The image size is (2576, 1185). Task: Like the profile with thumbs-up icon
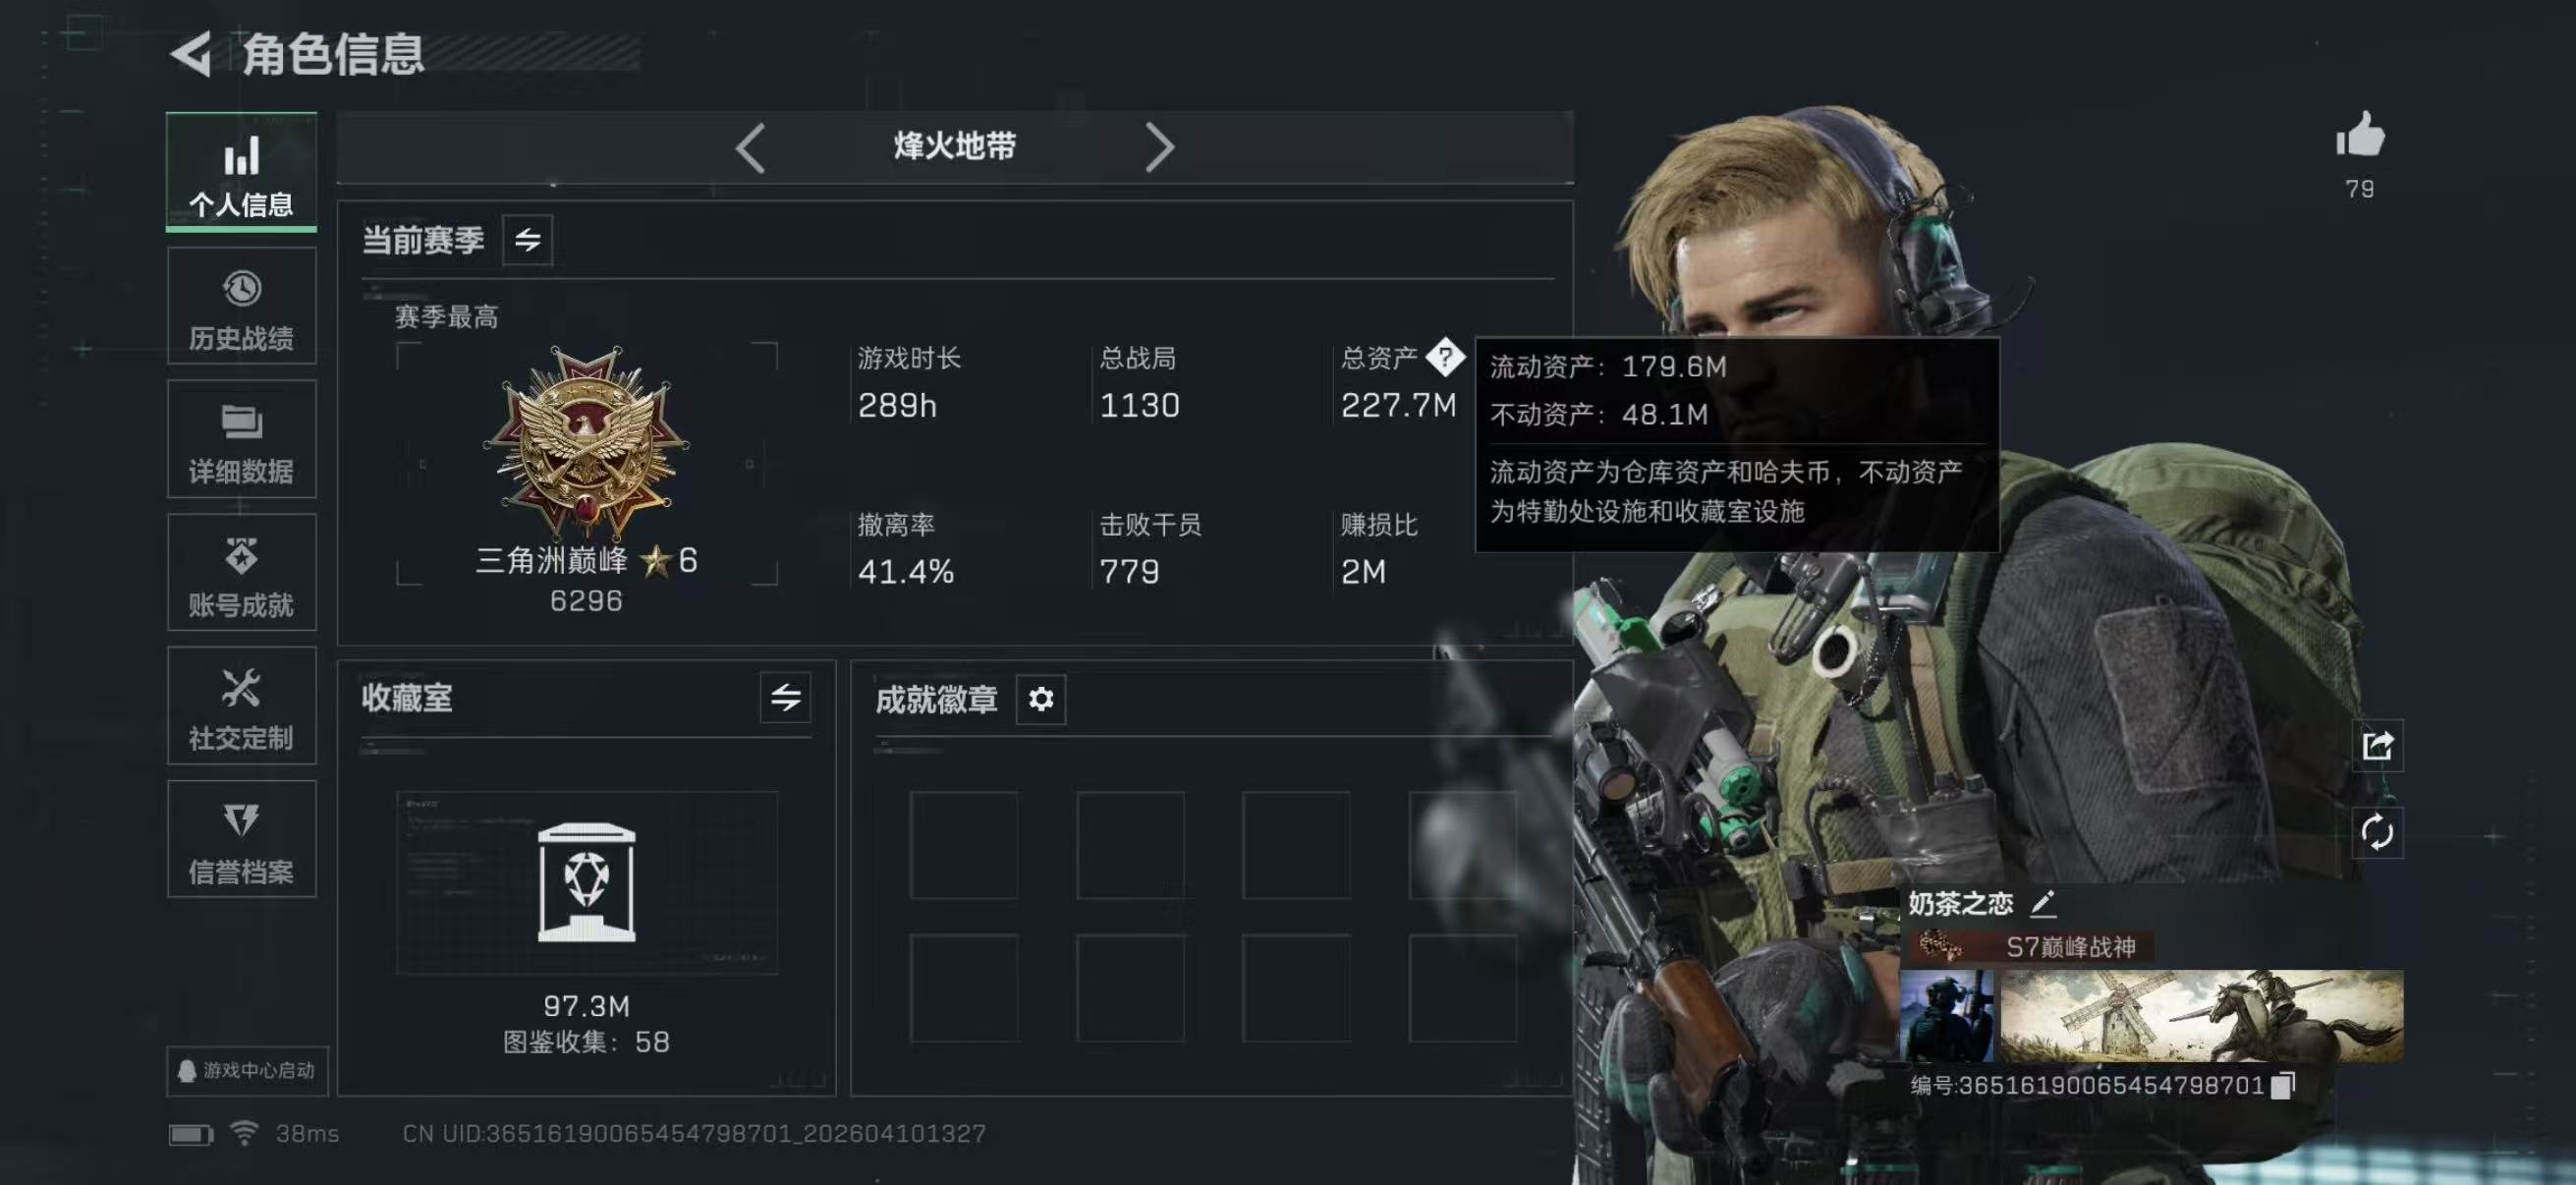pyautogui.click(x=2360, y=135)
